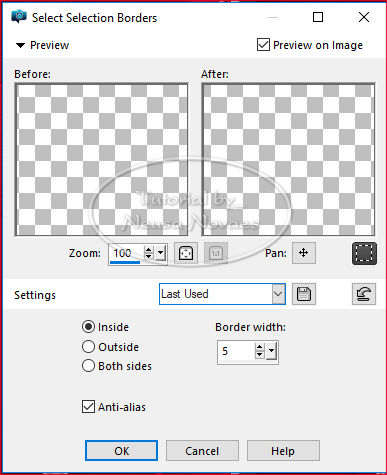Click the save preset floppy disk icon
The image size is (387, 475).
(304, 294)
